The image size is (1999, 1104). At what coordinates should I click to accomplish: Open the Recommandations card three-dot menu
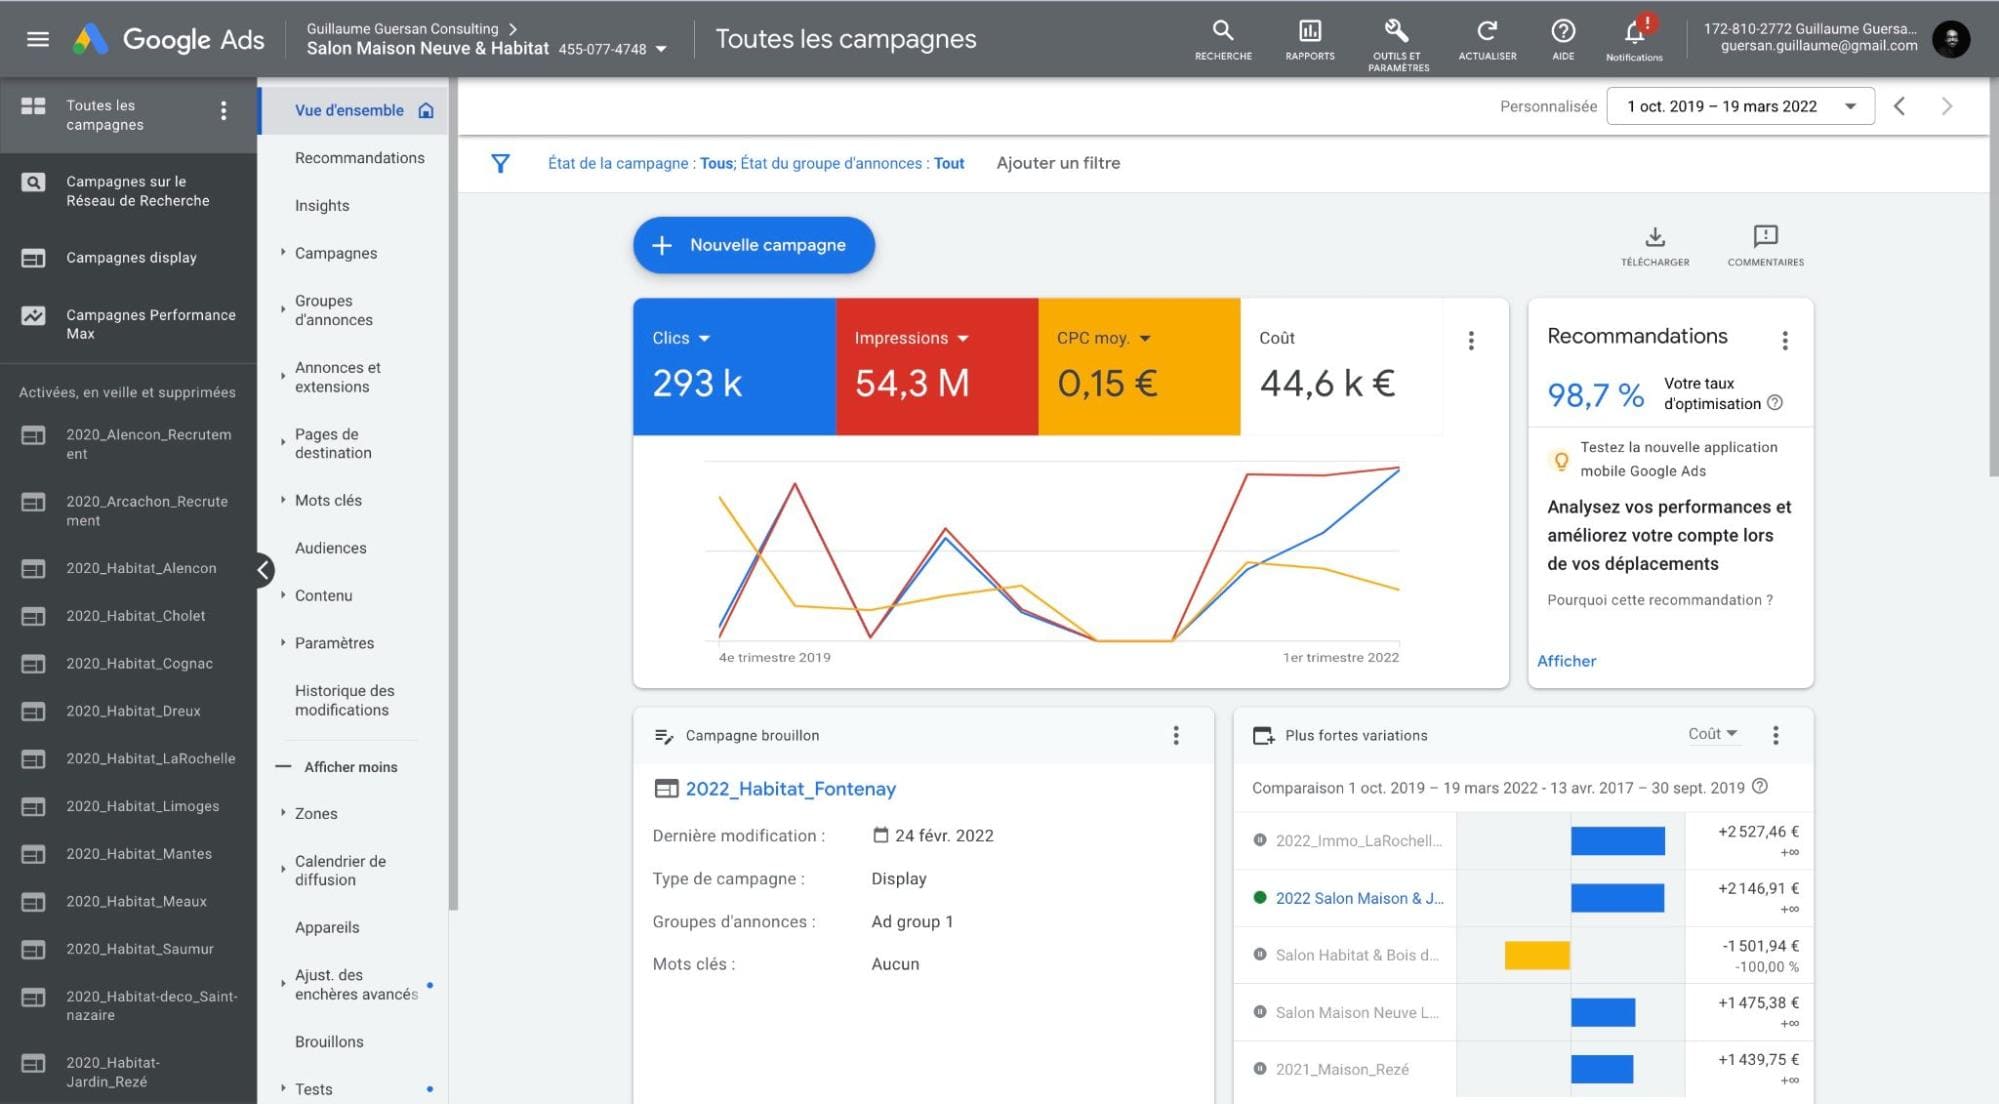[1785, 341]
